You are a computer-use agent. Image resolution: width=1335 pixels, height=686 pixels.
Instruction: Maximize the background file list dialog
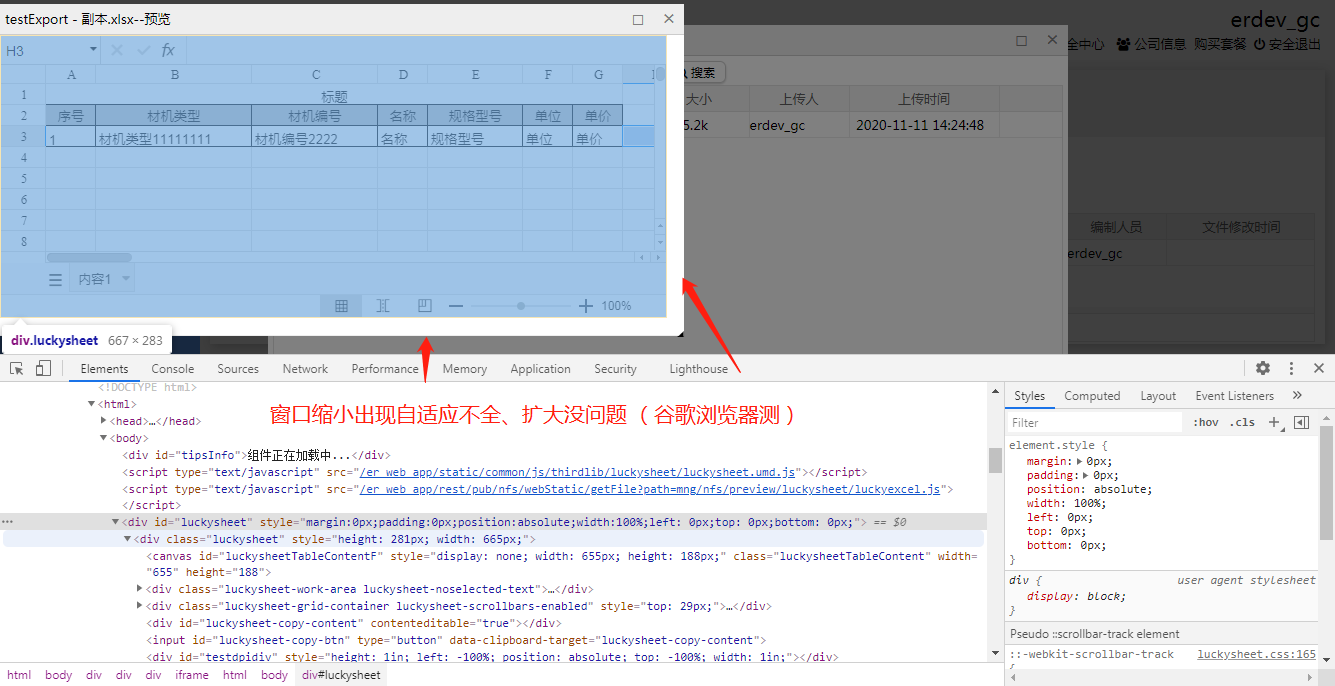click(x=1021, y=41)
